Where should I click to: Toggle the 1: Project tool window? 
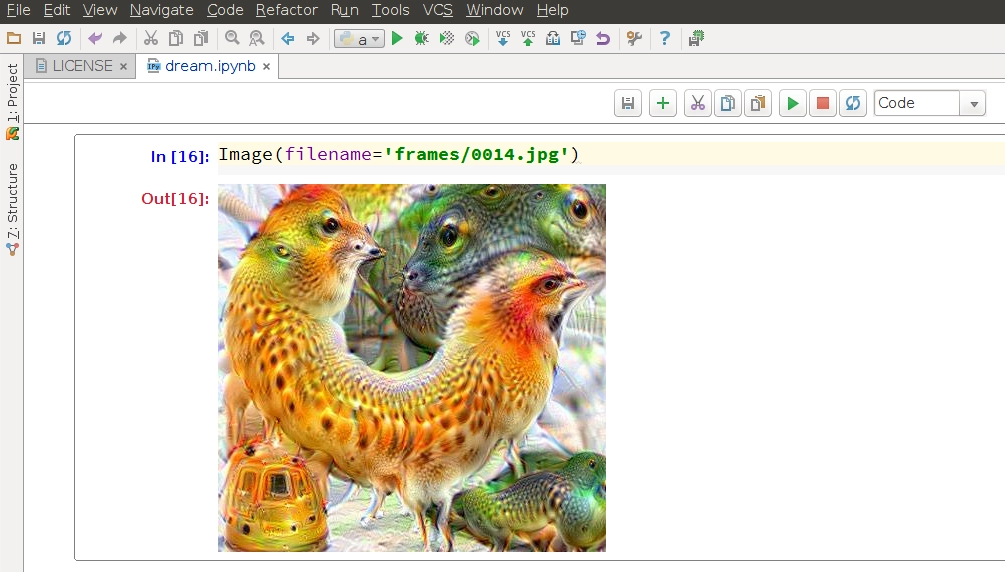(x=12, y=100)
